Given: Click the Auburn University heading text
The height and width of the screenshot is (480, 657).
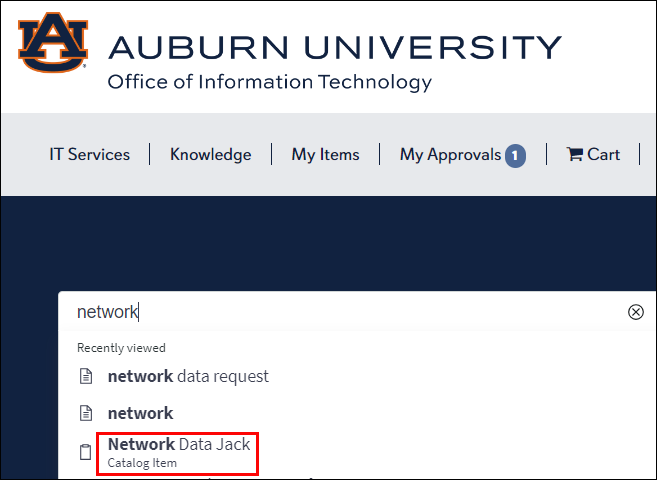Looking at the screenshot, I should tap(334, 47).
